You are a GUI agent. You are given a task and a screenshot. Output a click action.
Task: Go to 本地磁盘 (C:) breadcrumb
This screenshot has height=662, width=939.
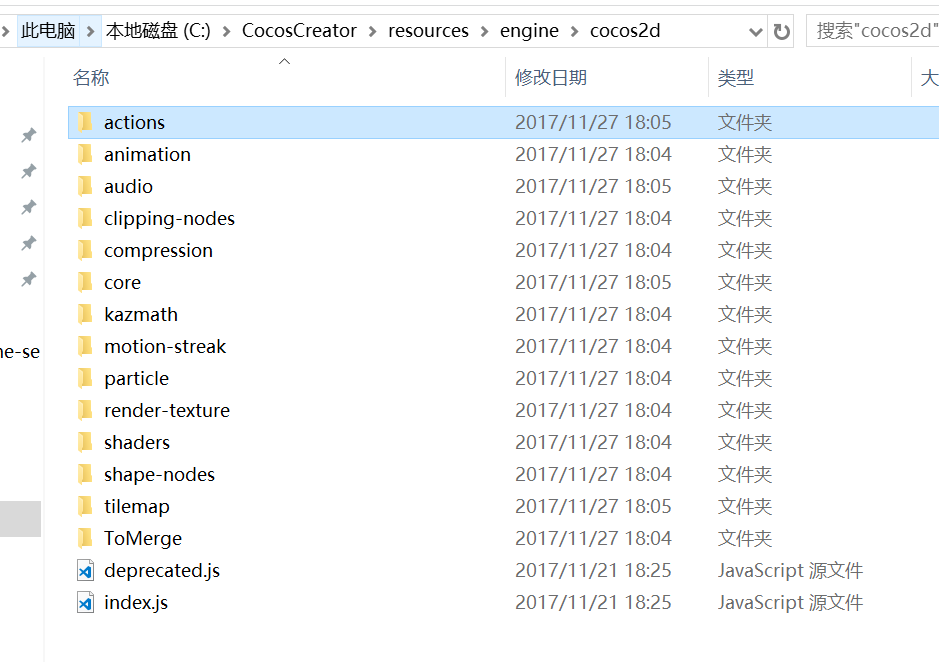point(158,31)
